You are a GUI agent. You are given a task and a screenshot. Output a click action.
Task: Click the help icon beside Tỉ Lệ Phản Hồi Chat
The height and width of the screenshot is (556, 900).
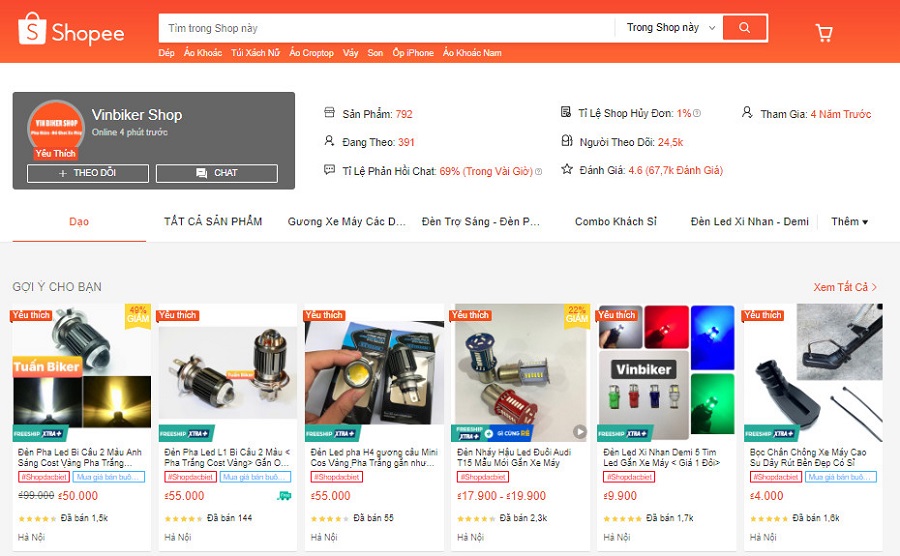point(538,172)
